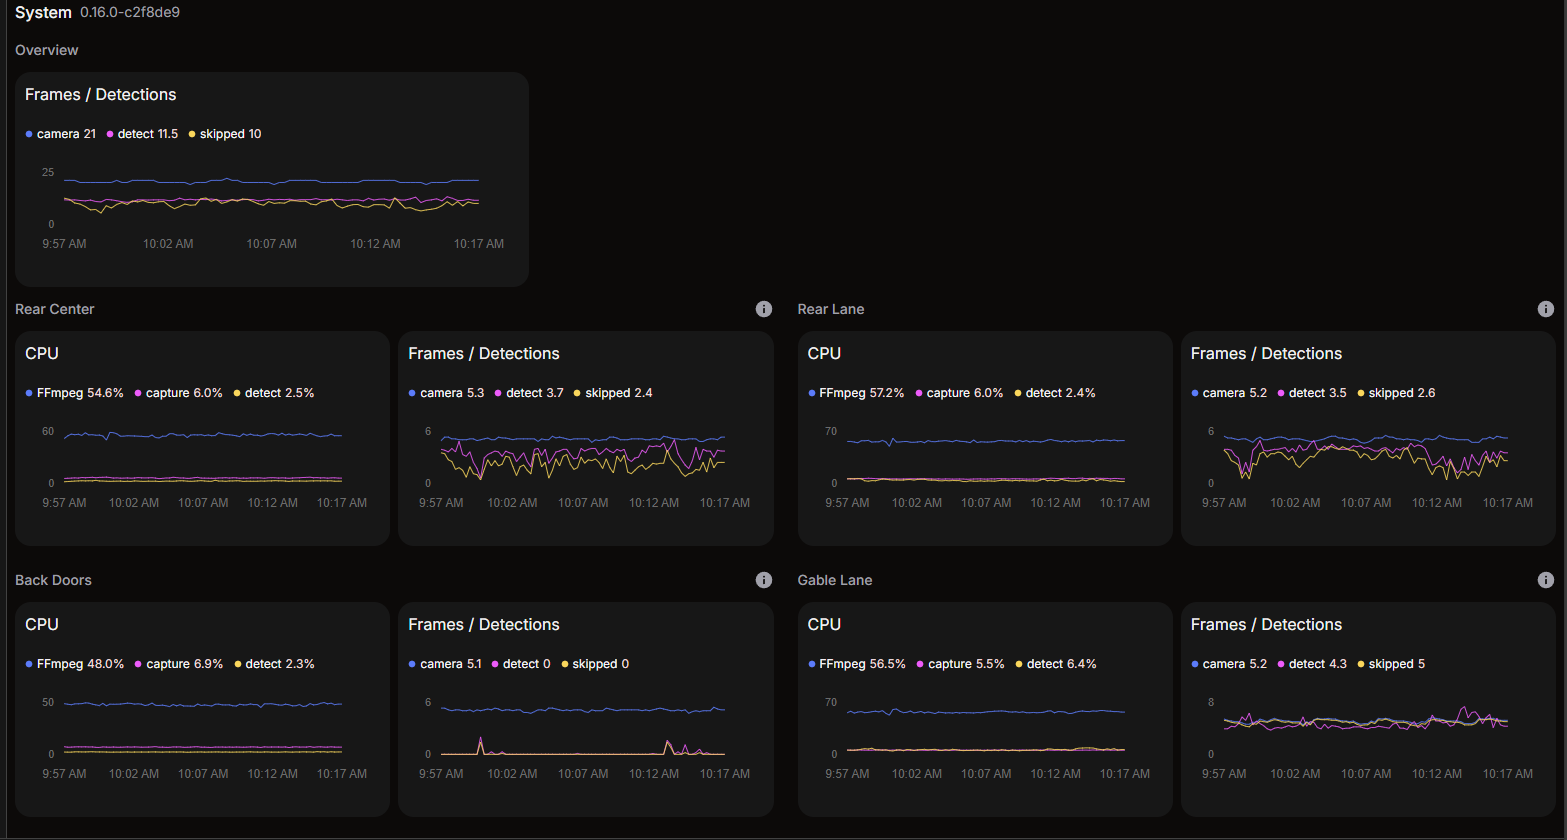Image resolution: width=1567 pixels, height=840 pixels.
Task: Open the Gable Lane info icon
Action: (x=1546, y=580)
